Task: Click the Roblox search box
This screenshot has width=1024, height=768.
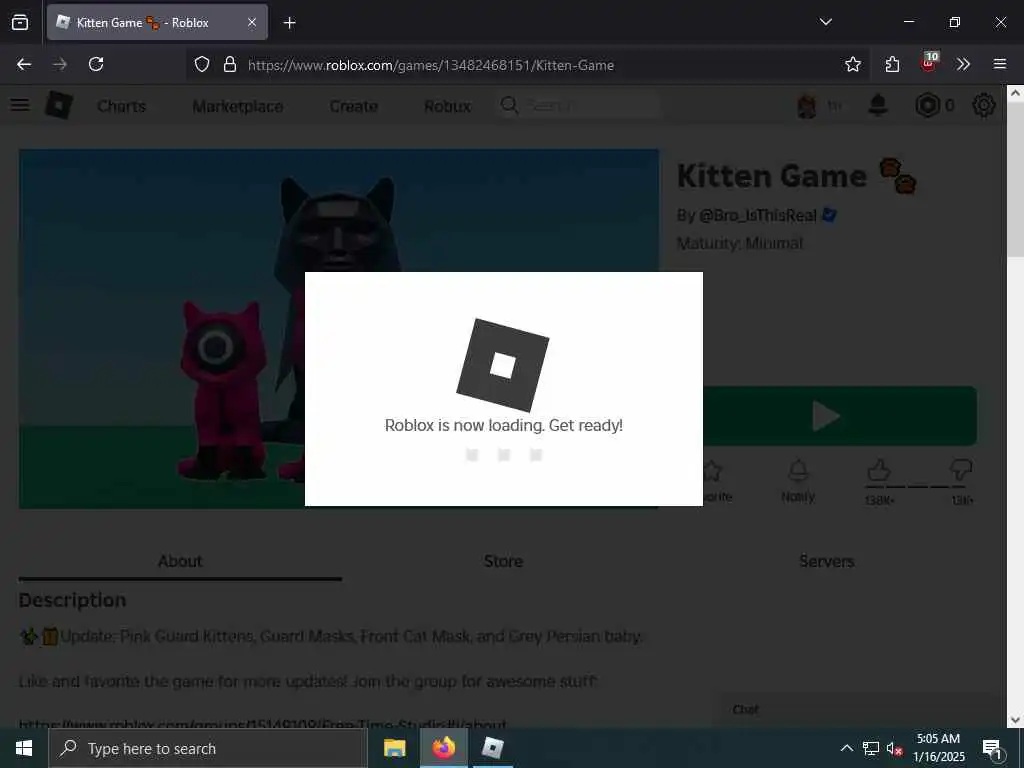Action: [579, 105]
